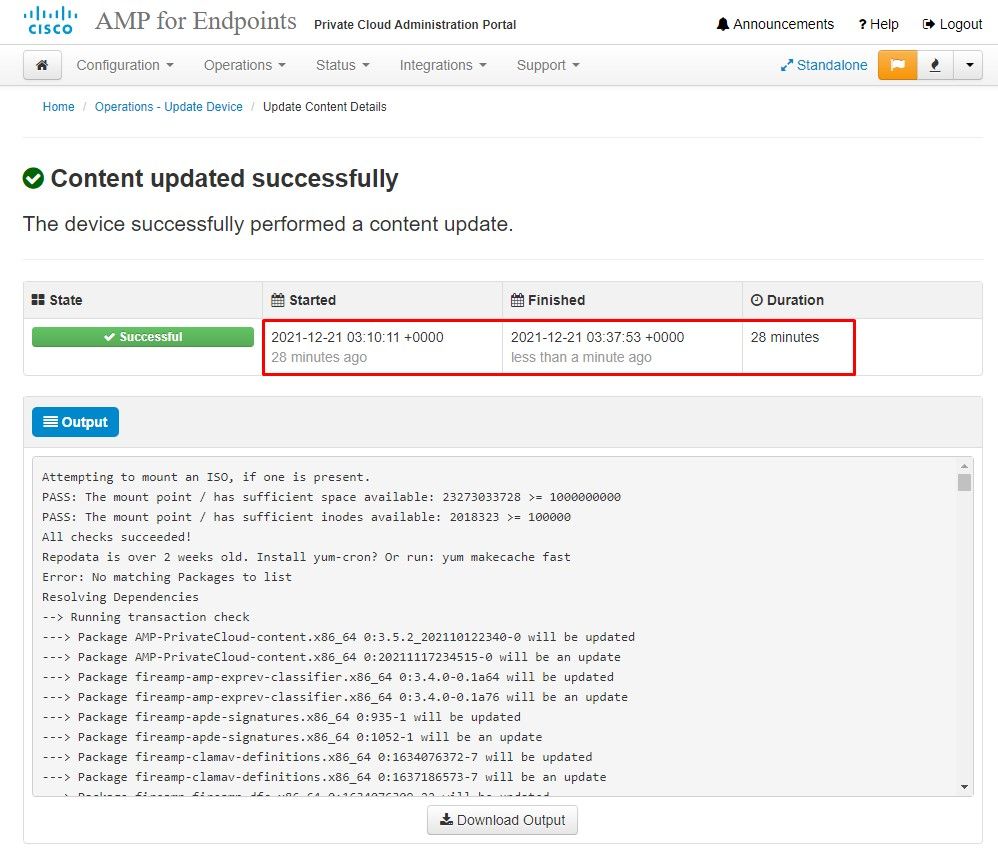Click the output scrollbar down arrow

[964, 788]
